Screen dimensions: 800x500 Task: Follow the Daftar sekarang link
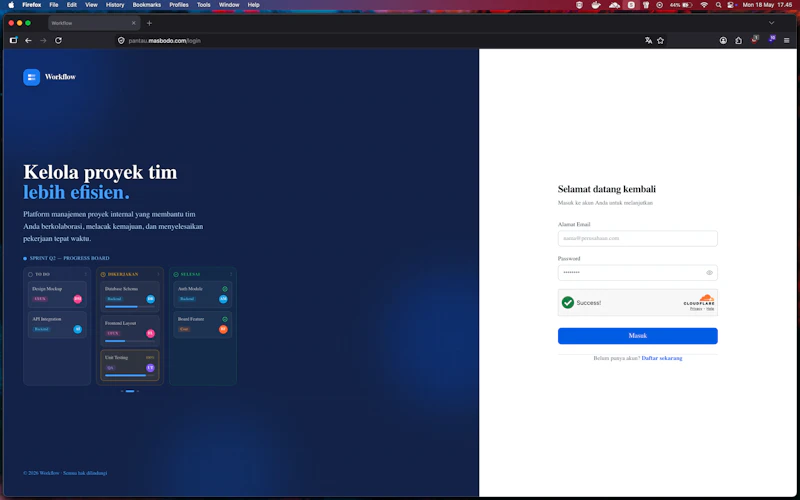click(662, 358)
